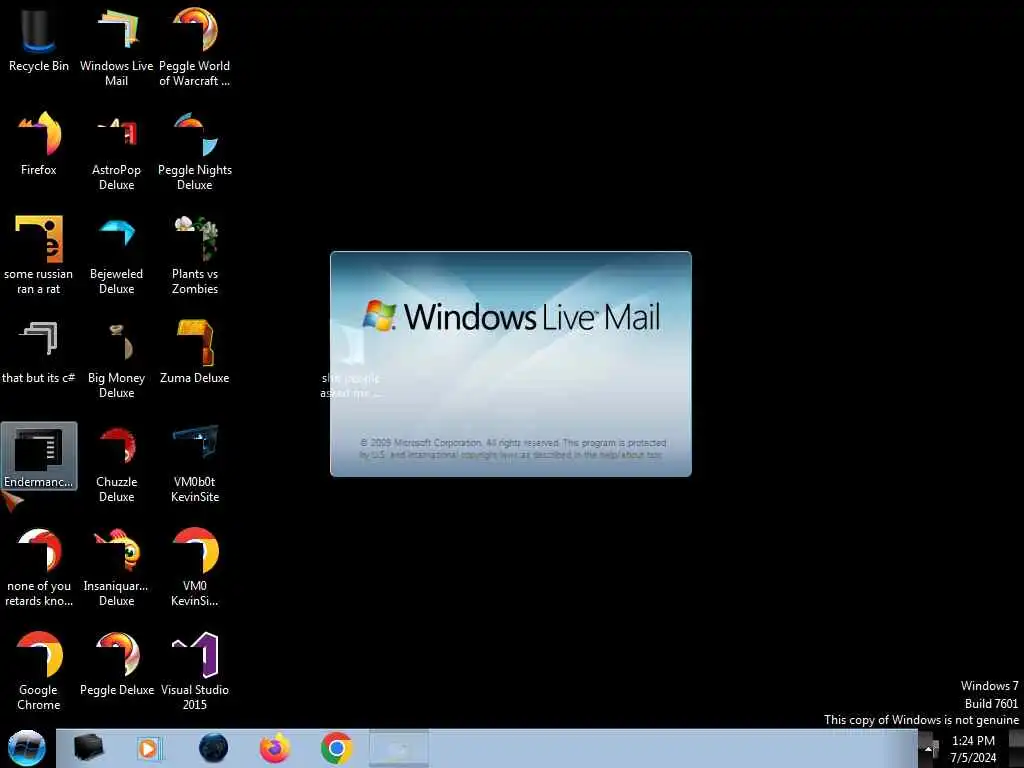The height and width of the screenshot is (768, 1024).
Task: Select the Firefox desktop shortcut
Action: point(39,143)
